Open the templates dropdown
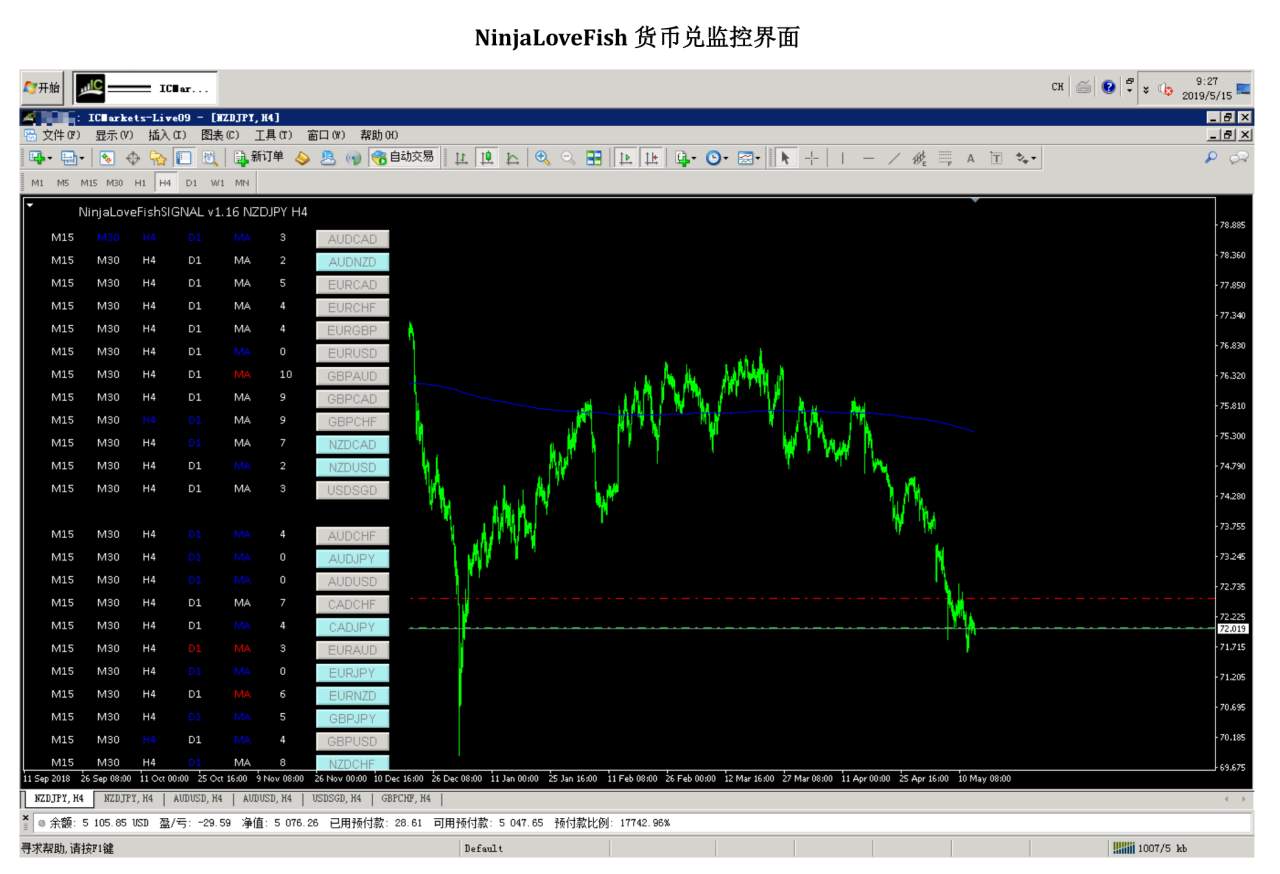The image size is (1280, 874). [758, 158]
